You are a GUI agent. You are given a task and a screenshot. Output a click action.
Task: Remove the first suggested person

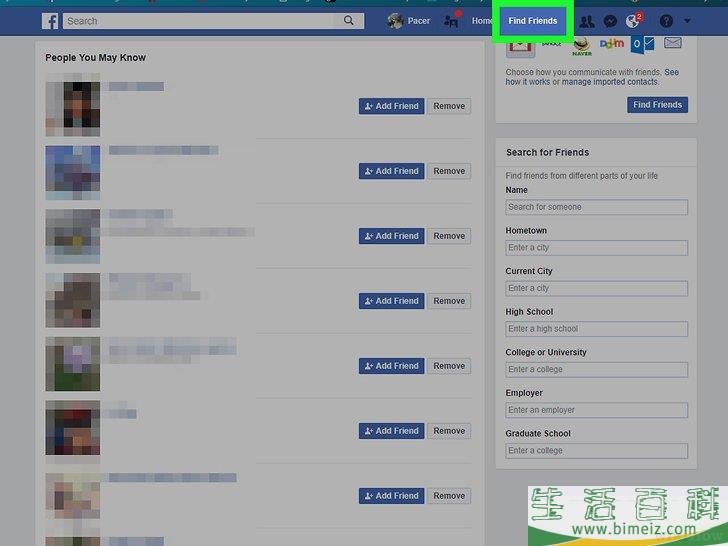point(449,106)
